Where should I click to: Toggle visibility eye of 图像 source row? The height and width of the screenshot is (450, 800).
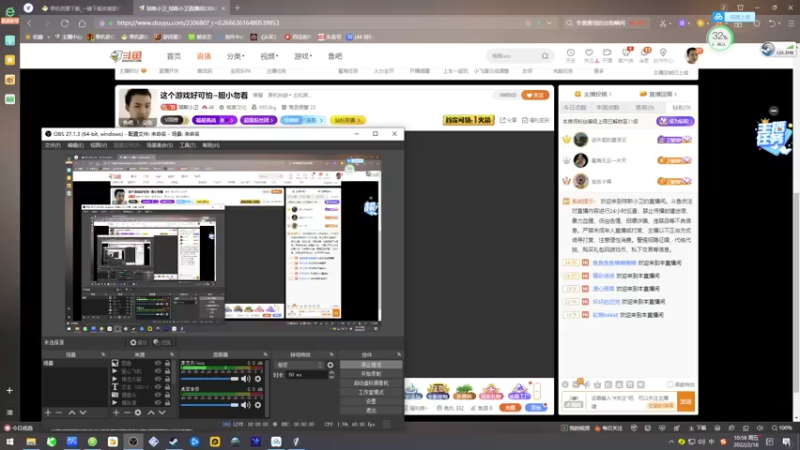click(158, 363)
